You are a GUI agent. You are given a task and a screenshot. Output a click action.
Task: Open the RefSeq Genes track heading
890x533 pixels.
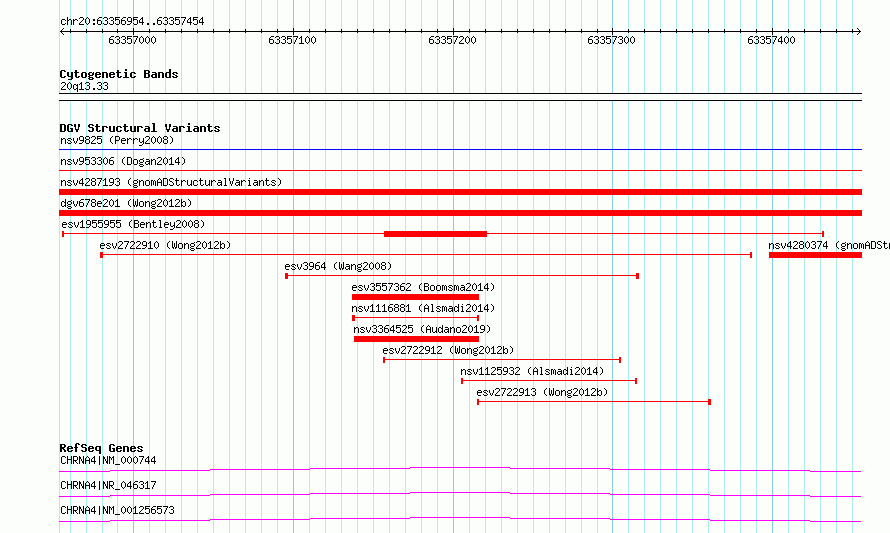pos(101,448)
